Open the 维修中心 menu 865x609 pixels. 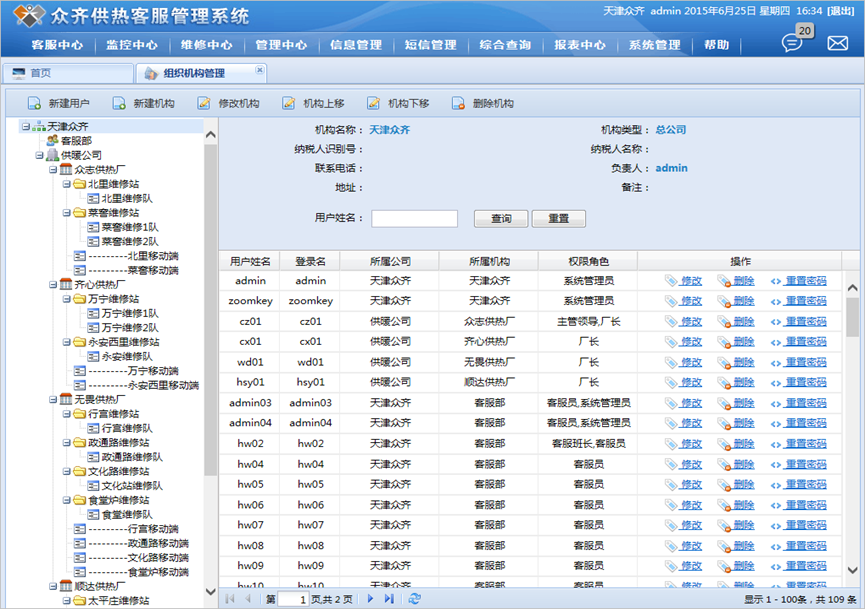207,45
